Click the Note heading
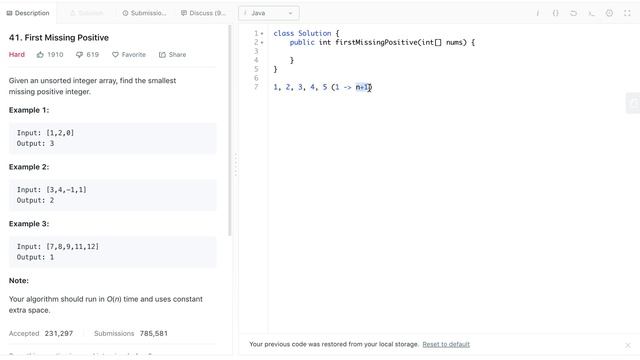 coord(19,281)
